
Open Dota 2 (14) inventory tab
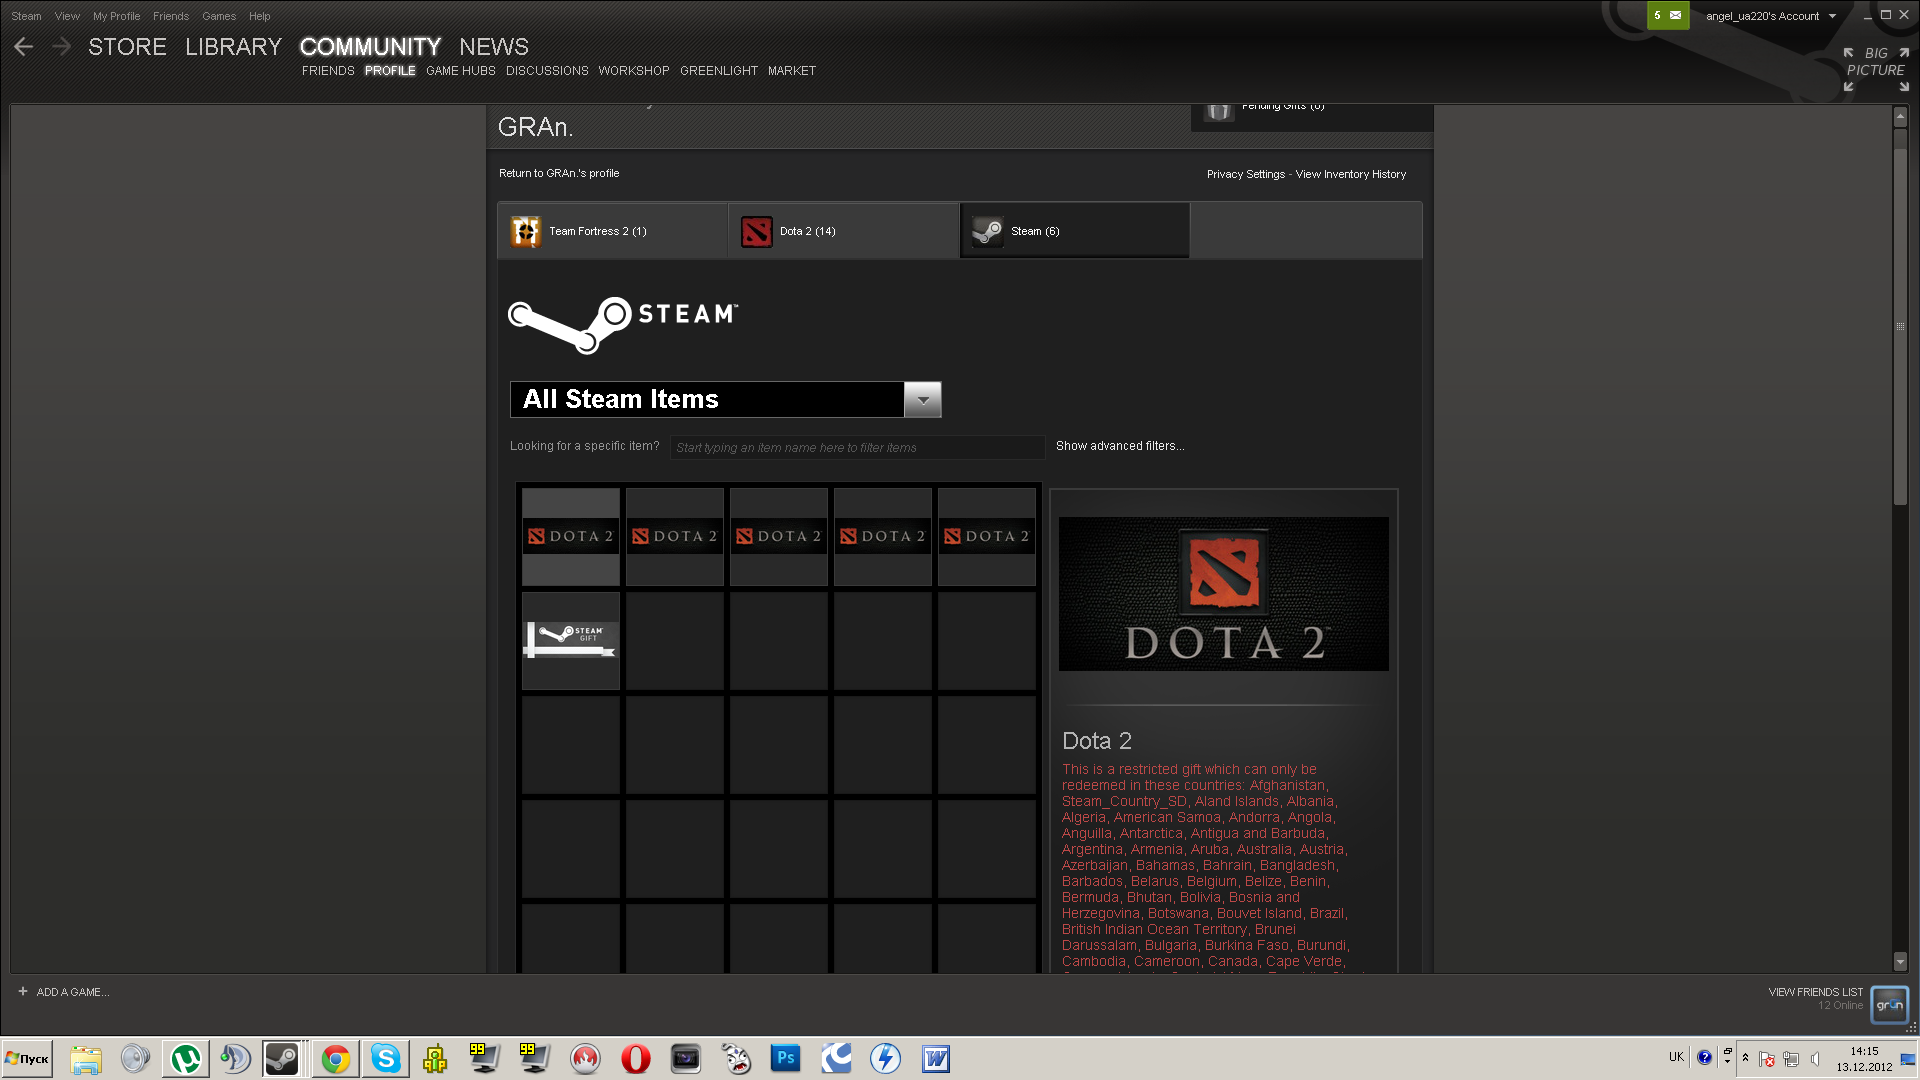[x=844, y=231]
